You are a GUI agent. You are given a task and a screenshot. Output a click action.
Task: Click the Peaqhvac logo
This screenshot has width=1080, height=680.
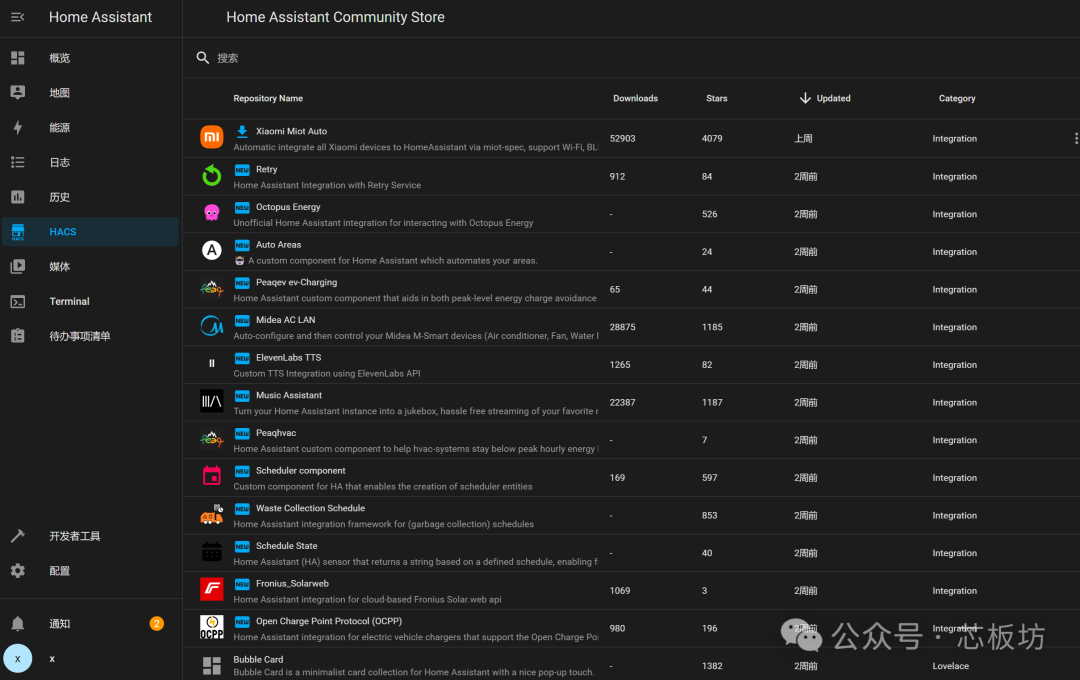click(211, 438)
